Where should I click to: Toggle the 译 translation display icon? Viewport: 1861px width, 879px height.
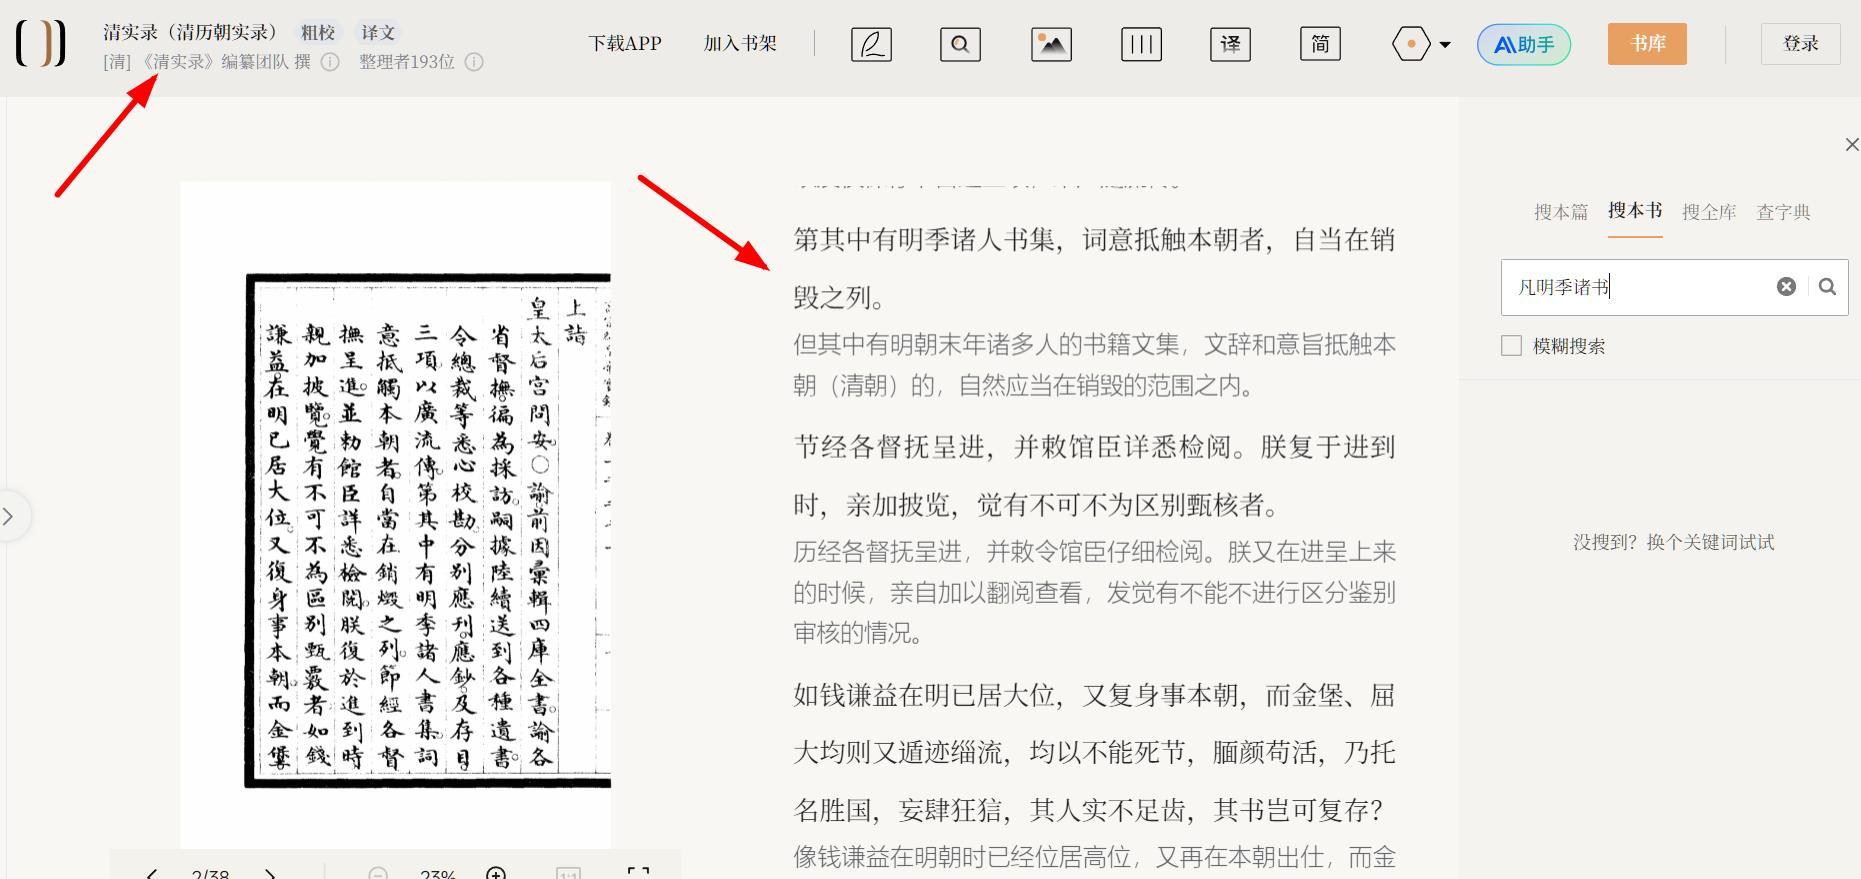point(1230,44)
